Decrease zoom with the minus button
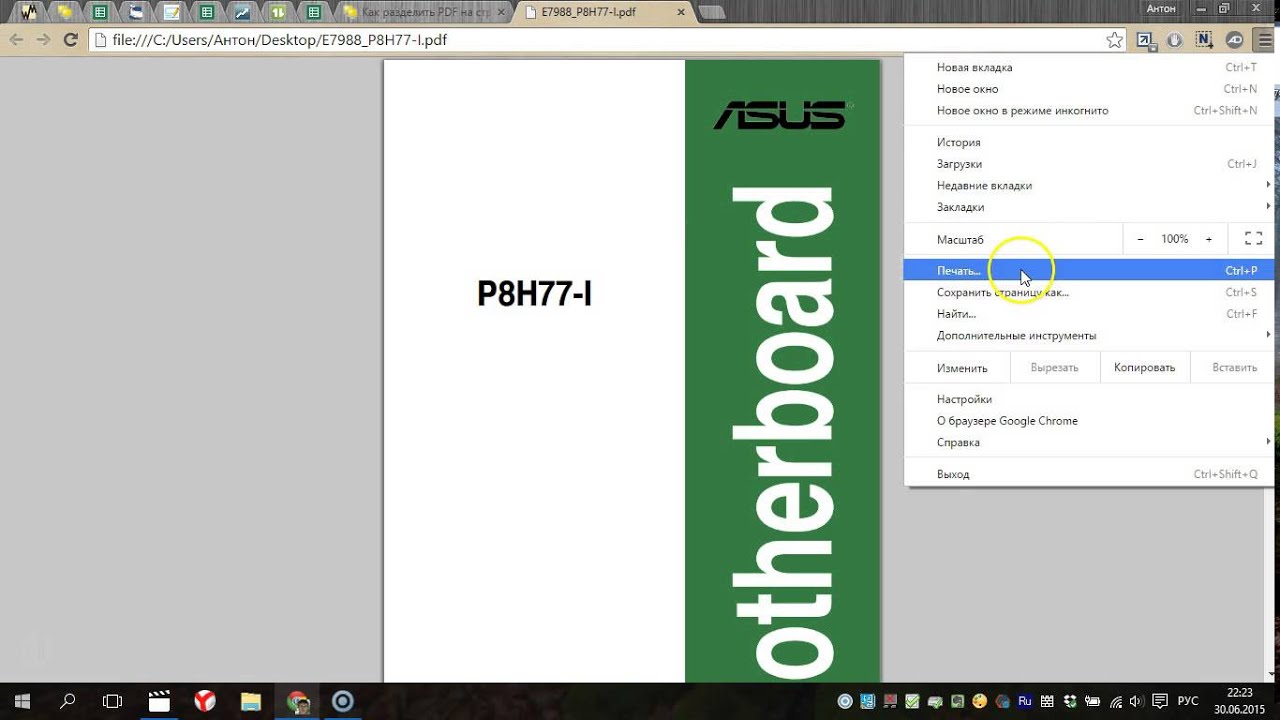Viewport: 1280px width, 720px height. [1140, 239]
